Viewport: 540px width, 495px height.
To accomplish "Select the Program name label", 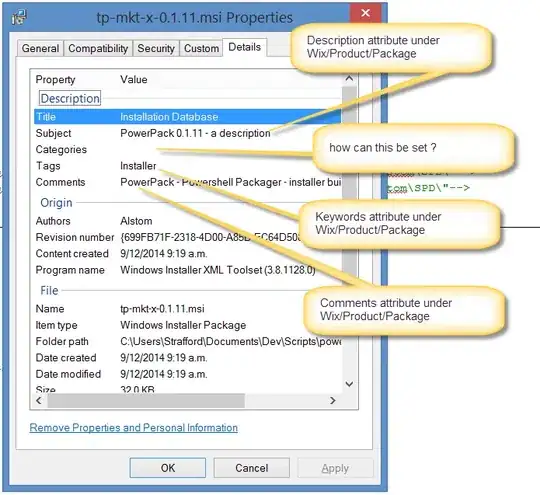I will coord(70,270).
